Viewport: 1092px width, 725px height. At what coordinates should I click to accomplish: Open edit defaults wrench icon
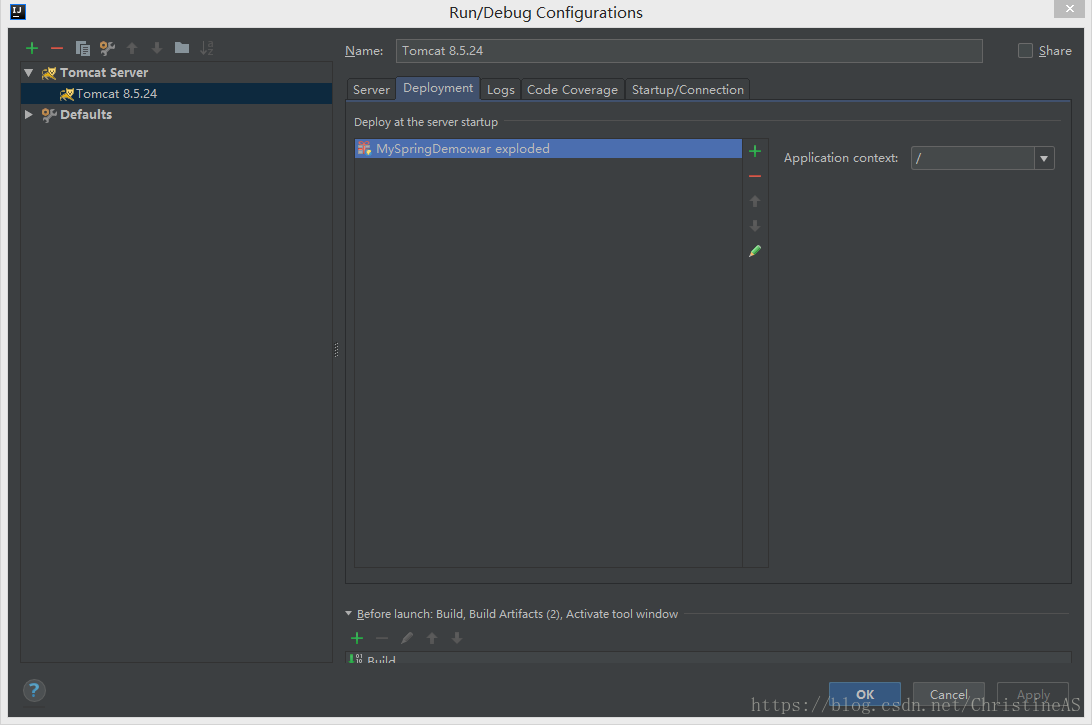coord(107,48)
